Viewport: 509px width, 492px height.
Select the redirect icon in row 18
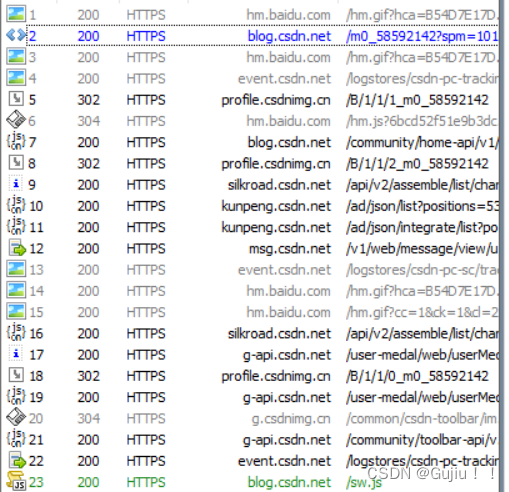point(16,375)
